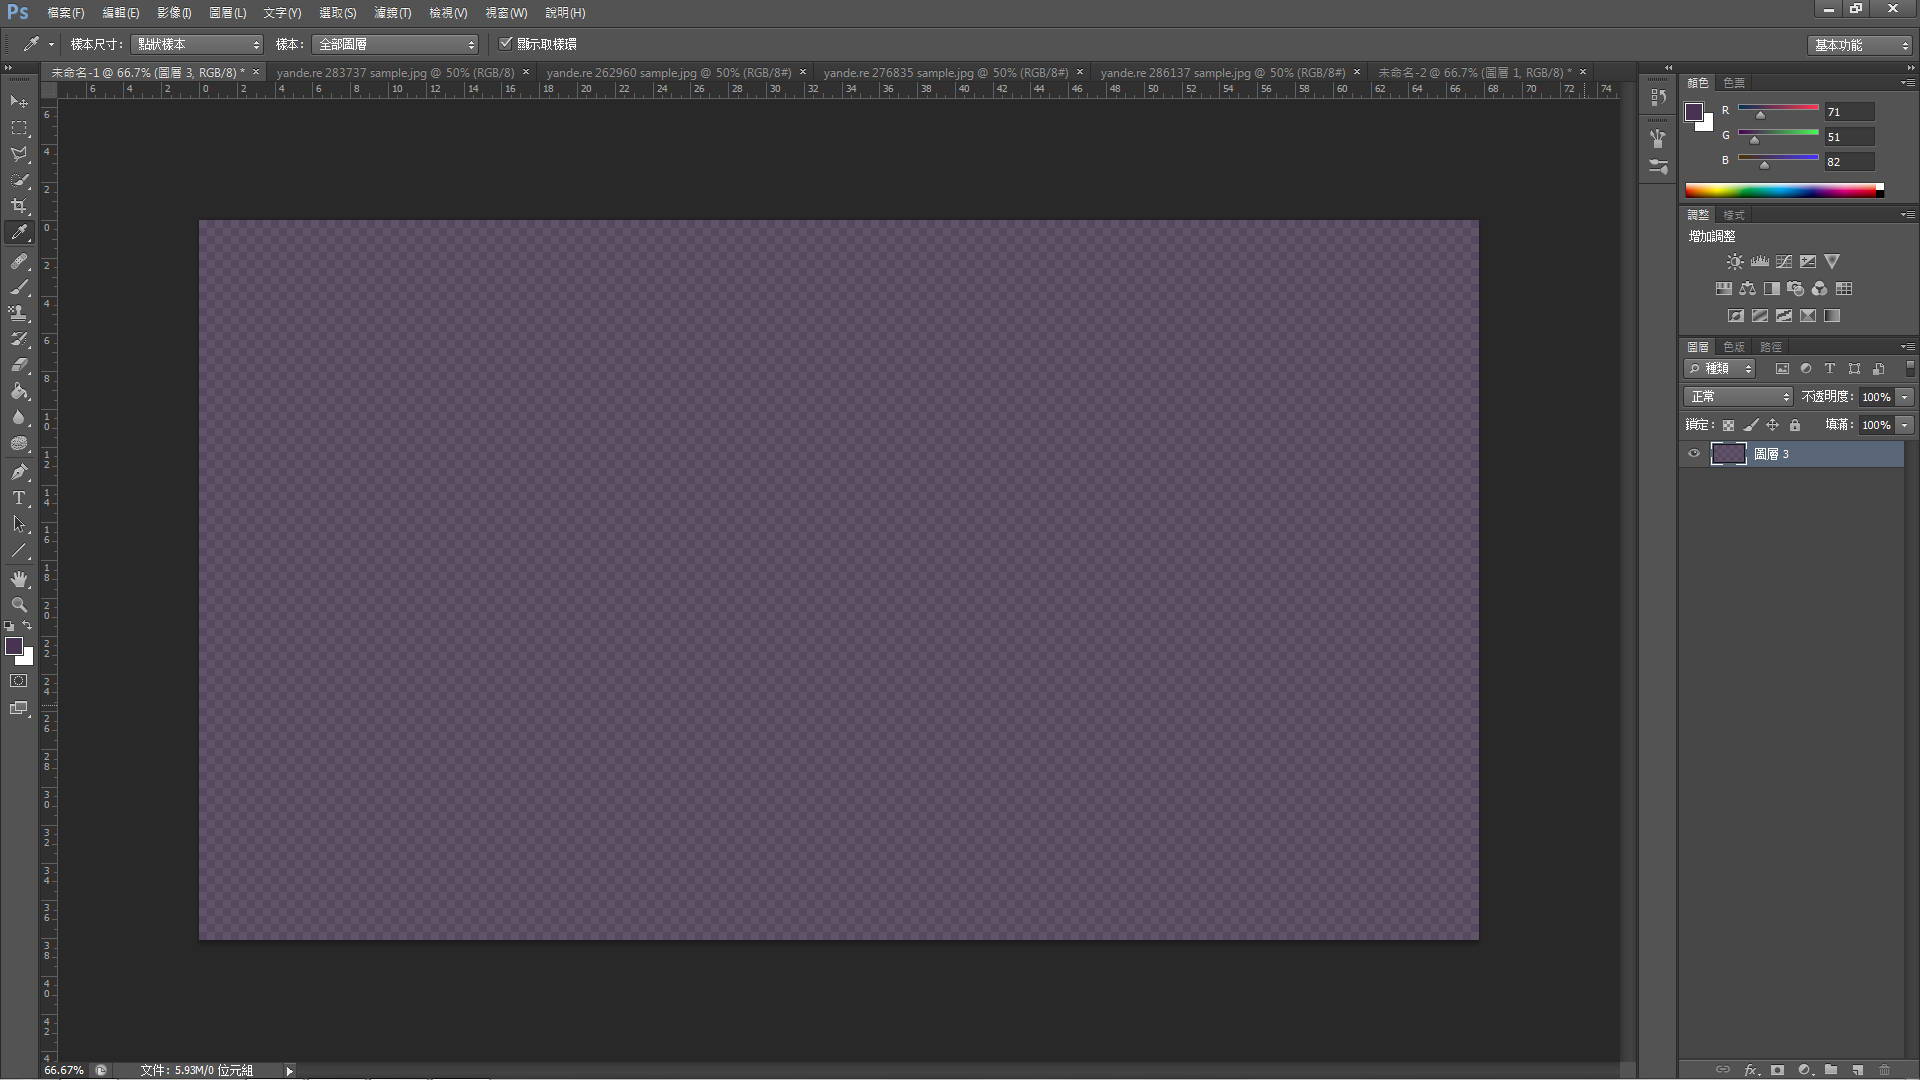The image size is (1920, 1080).
Task: Open the 基本功能 workspace dropdown
Action: pyautogui.click(x=1860, y=45)
